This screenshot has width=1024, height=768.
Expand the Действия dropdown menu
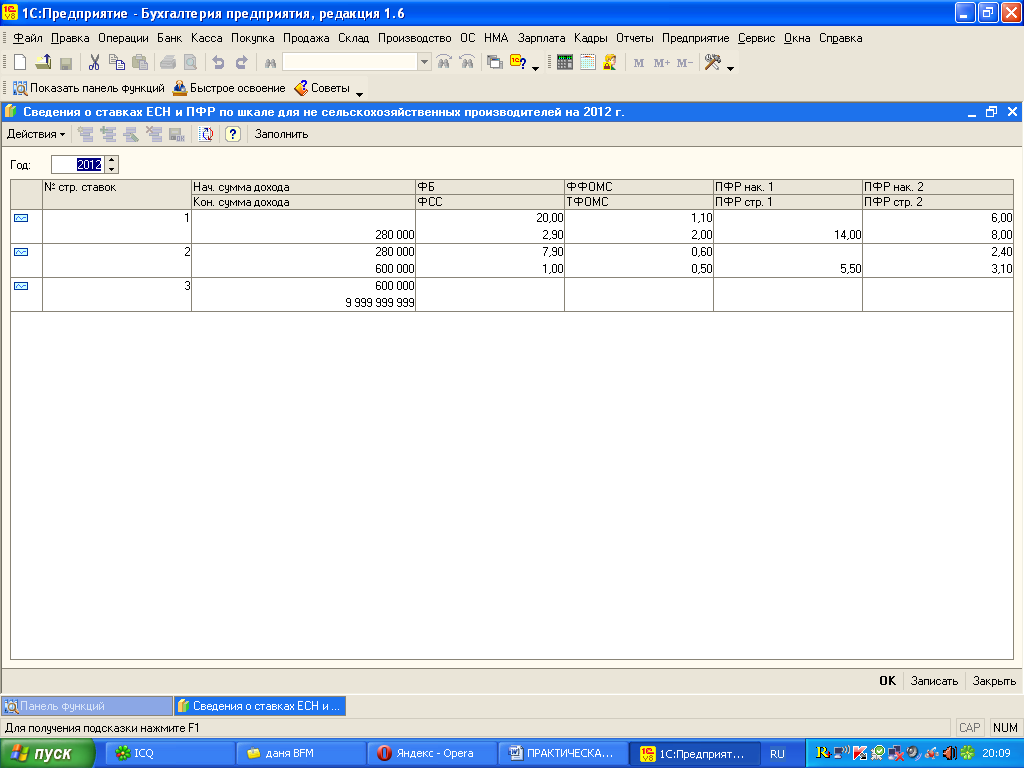pyautogui.click(x=35, y=135)
